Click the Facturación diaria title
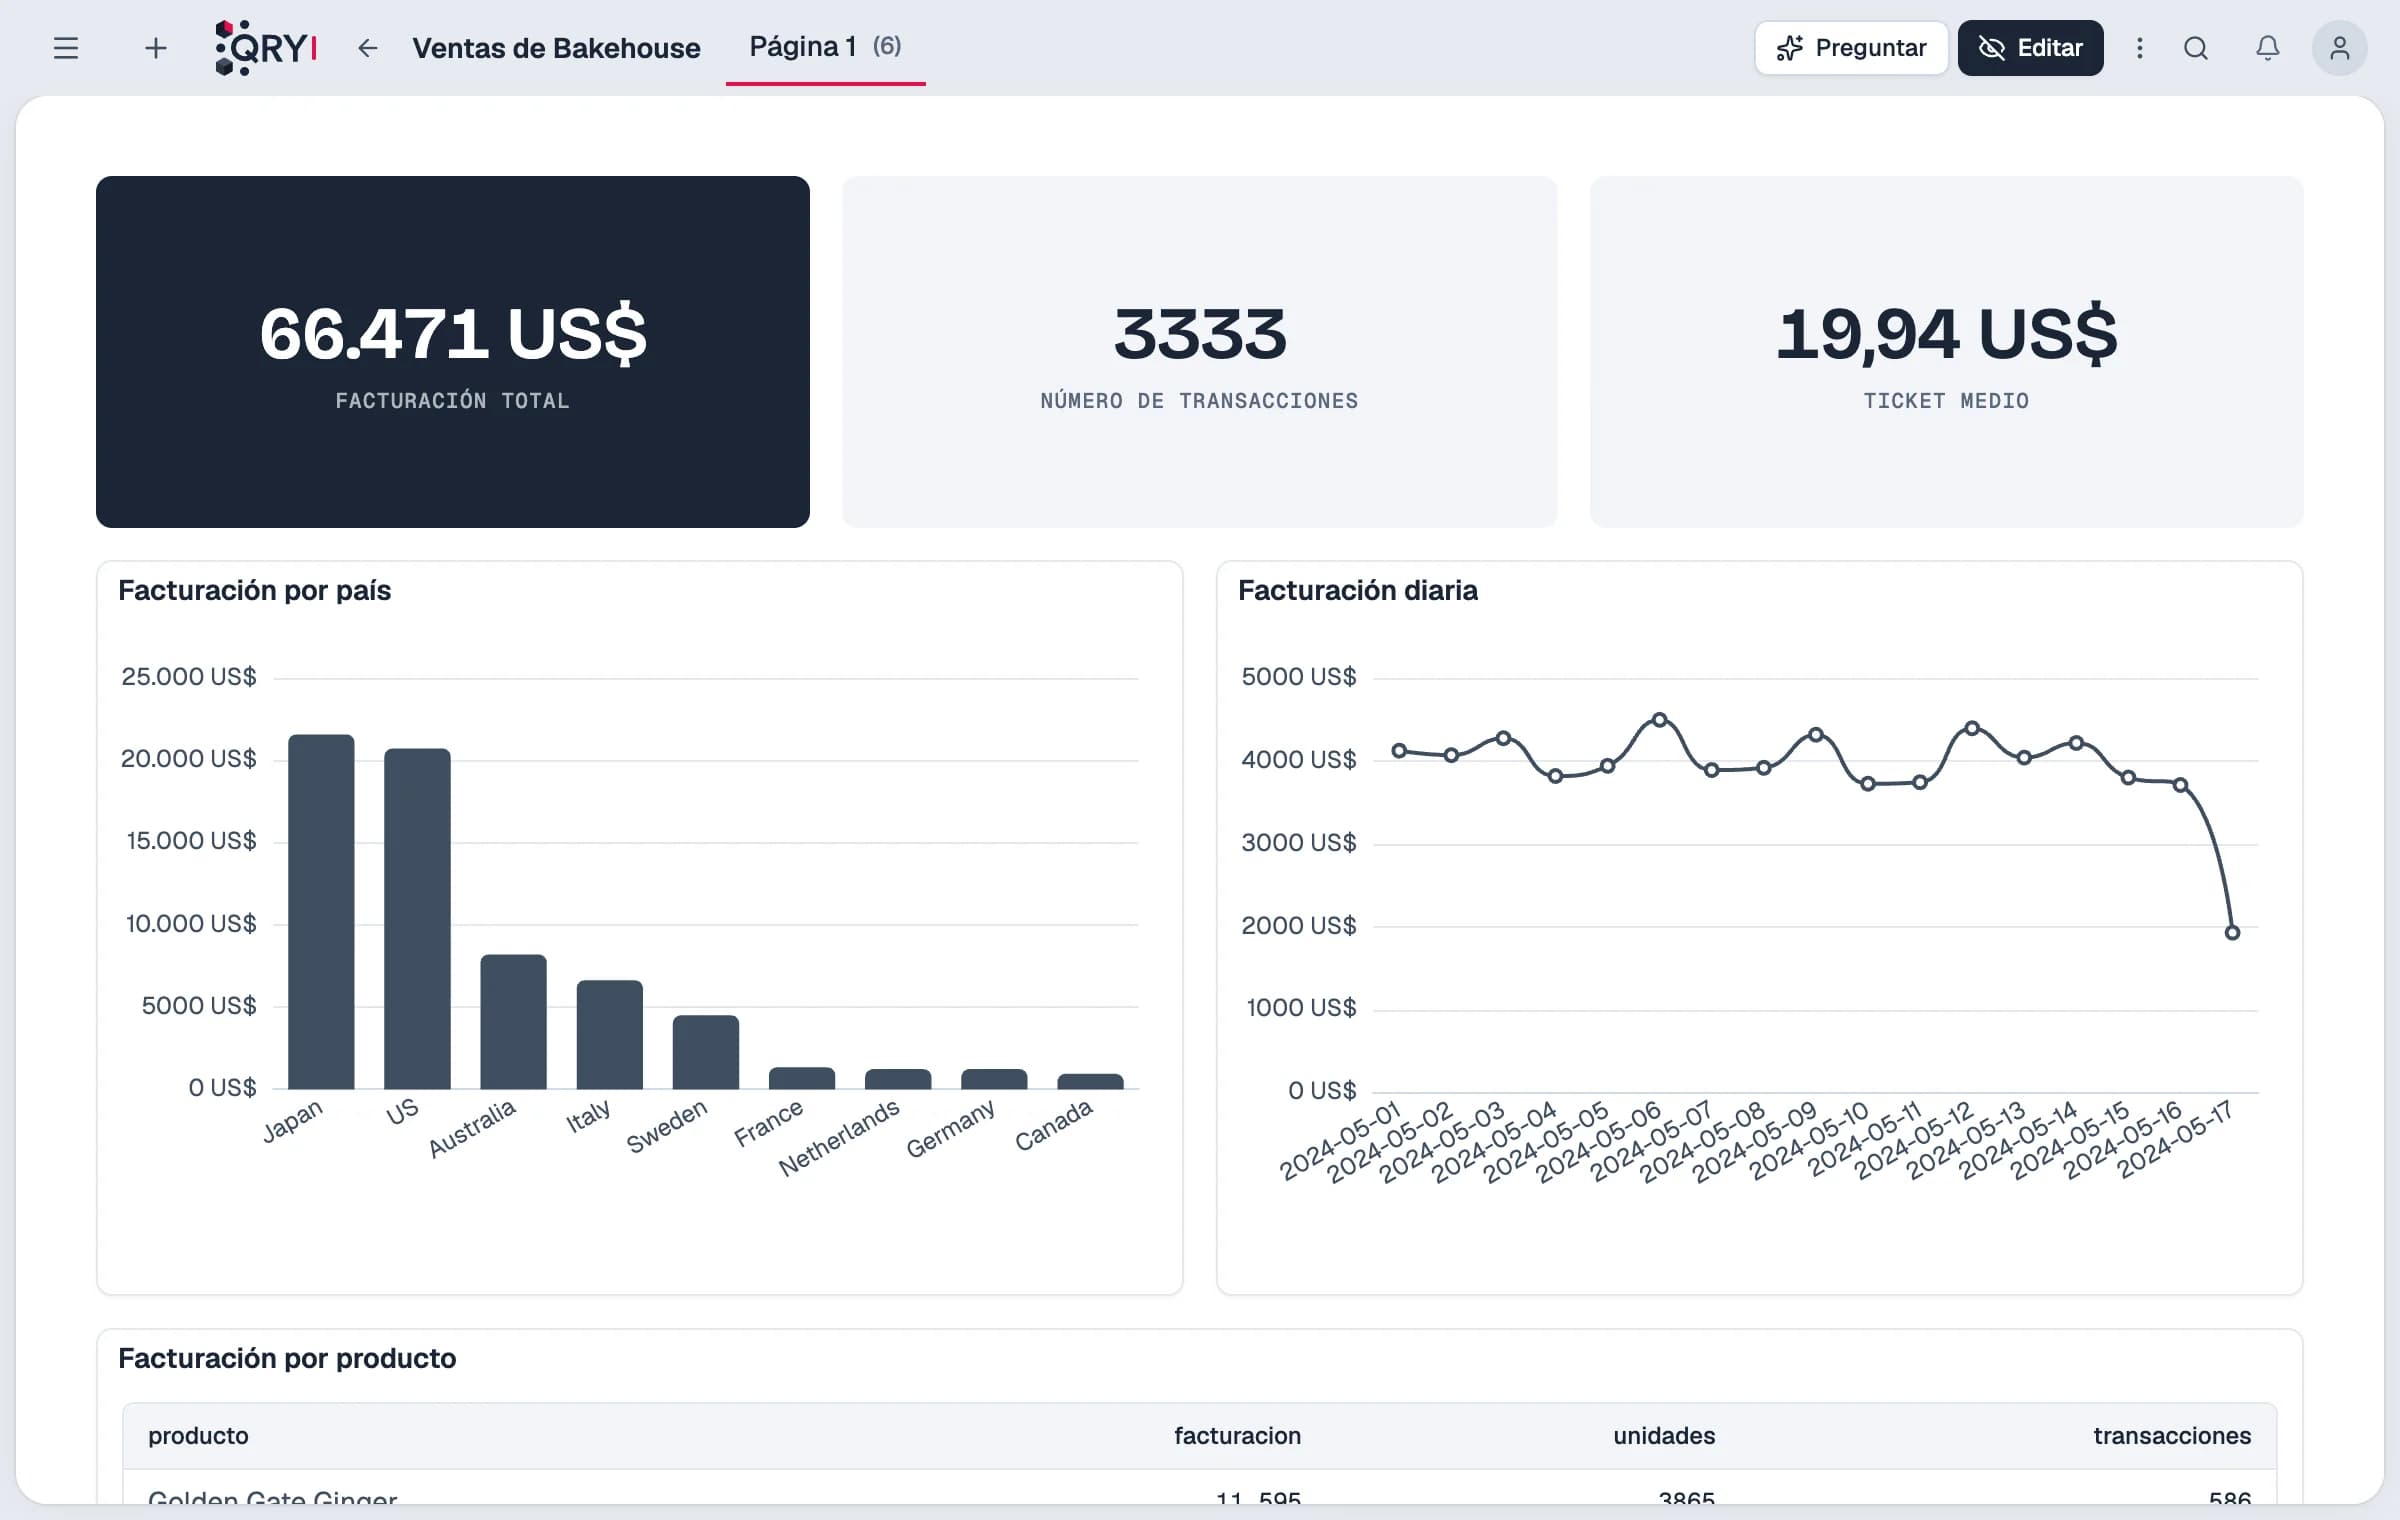 (x=1357, y=591)
